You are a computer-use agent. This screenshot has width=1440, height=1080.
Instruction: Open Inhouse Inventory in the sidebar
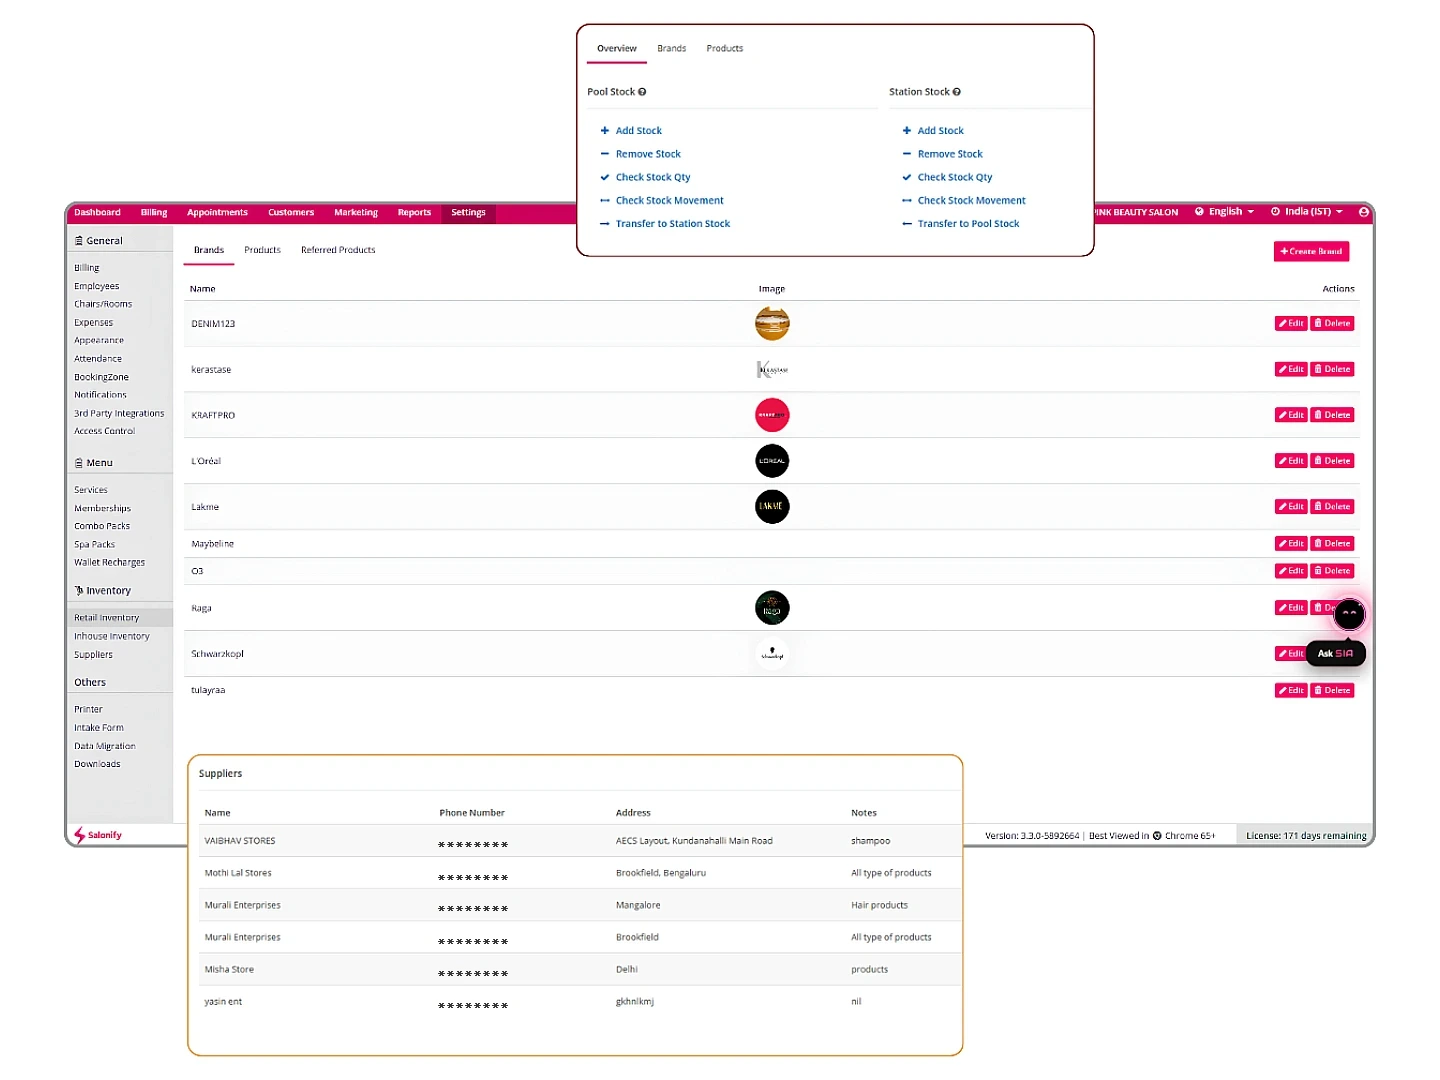click(112, 637)
